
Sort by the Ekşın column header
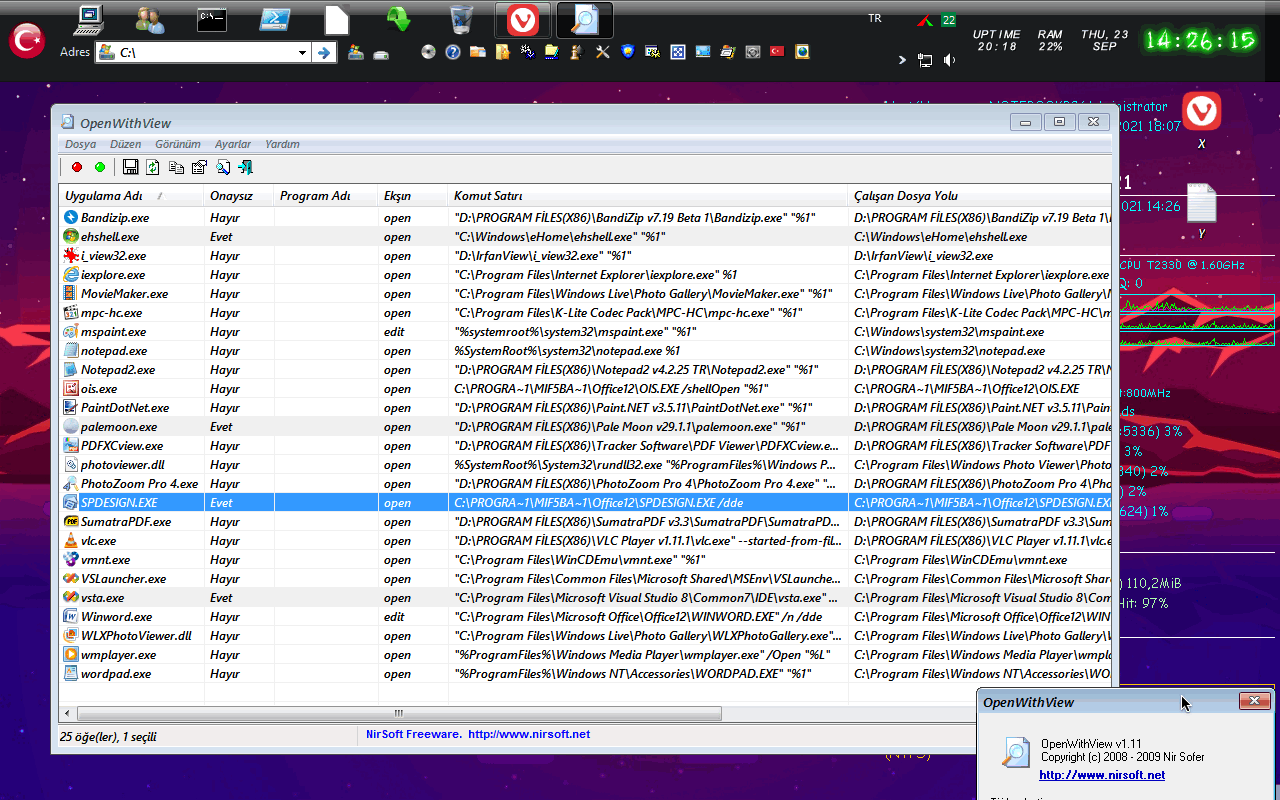pos(413,196)
